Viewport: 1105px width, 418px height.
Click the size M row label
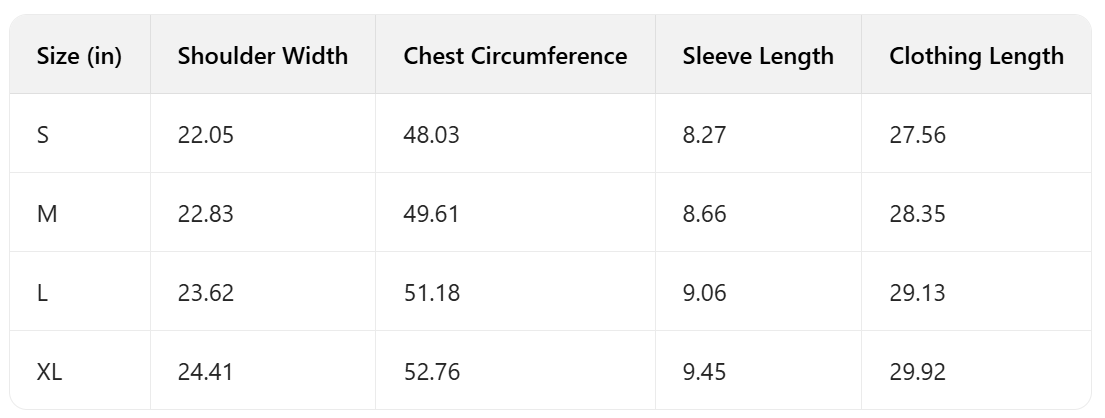(46, 214)
